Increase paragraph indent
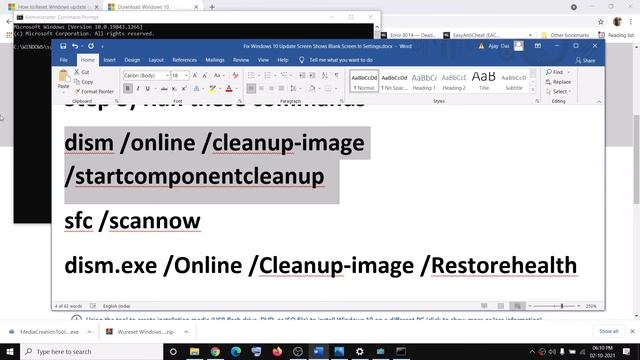Image resolution: width=640 pixels, height=360 pixels. coord(312,76)
